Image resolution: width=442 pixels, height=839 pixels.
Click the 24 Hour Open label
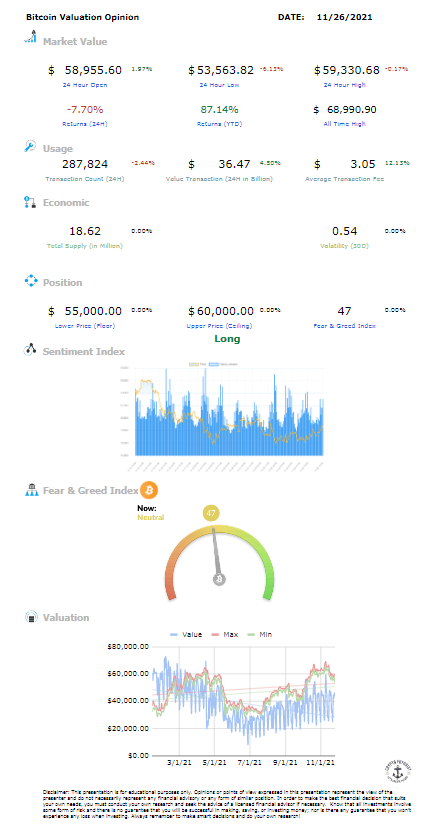pyautogui.click(x=85, y=85)
